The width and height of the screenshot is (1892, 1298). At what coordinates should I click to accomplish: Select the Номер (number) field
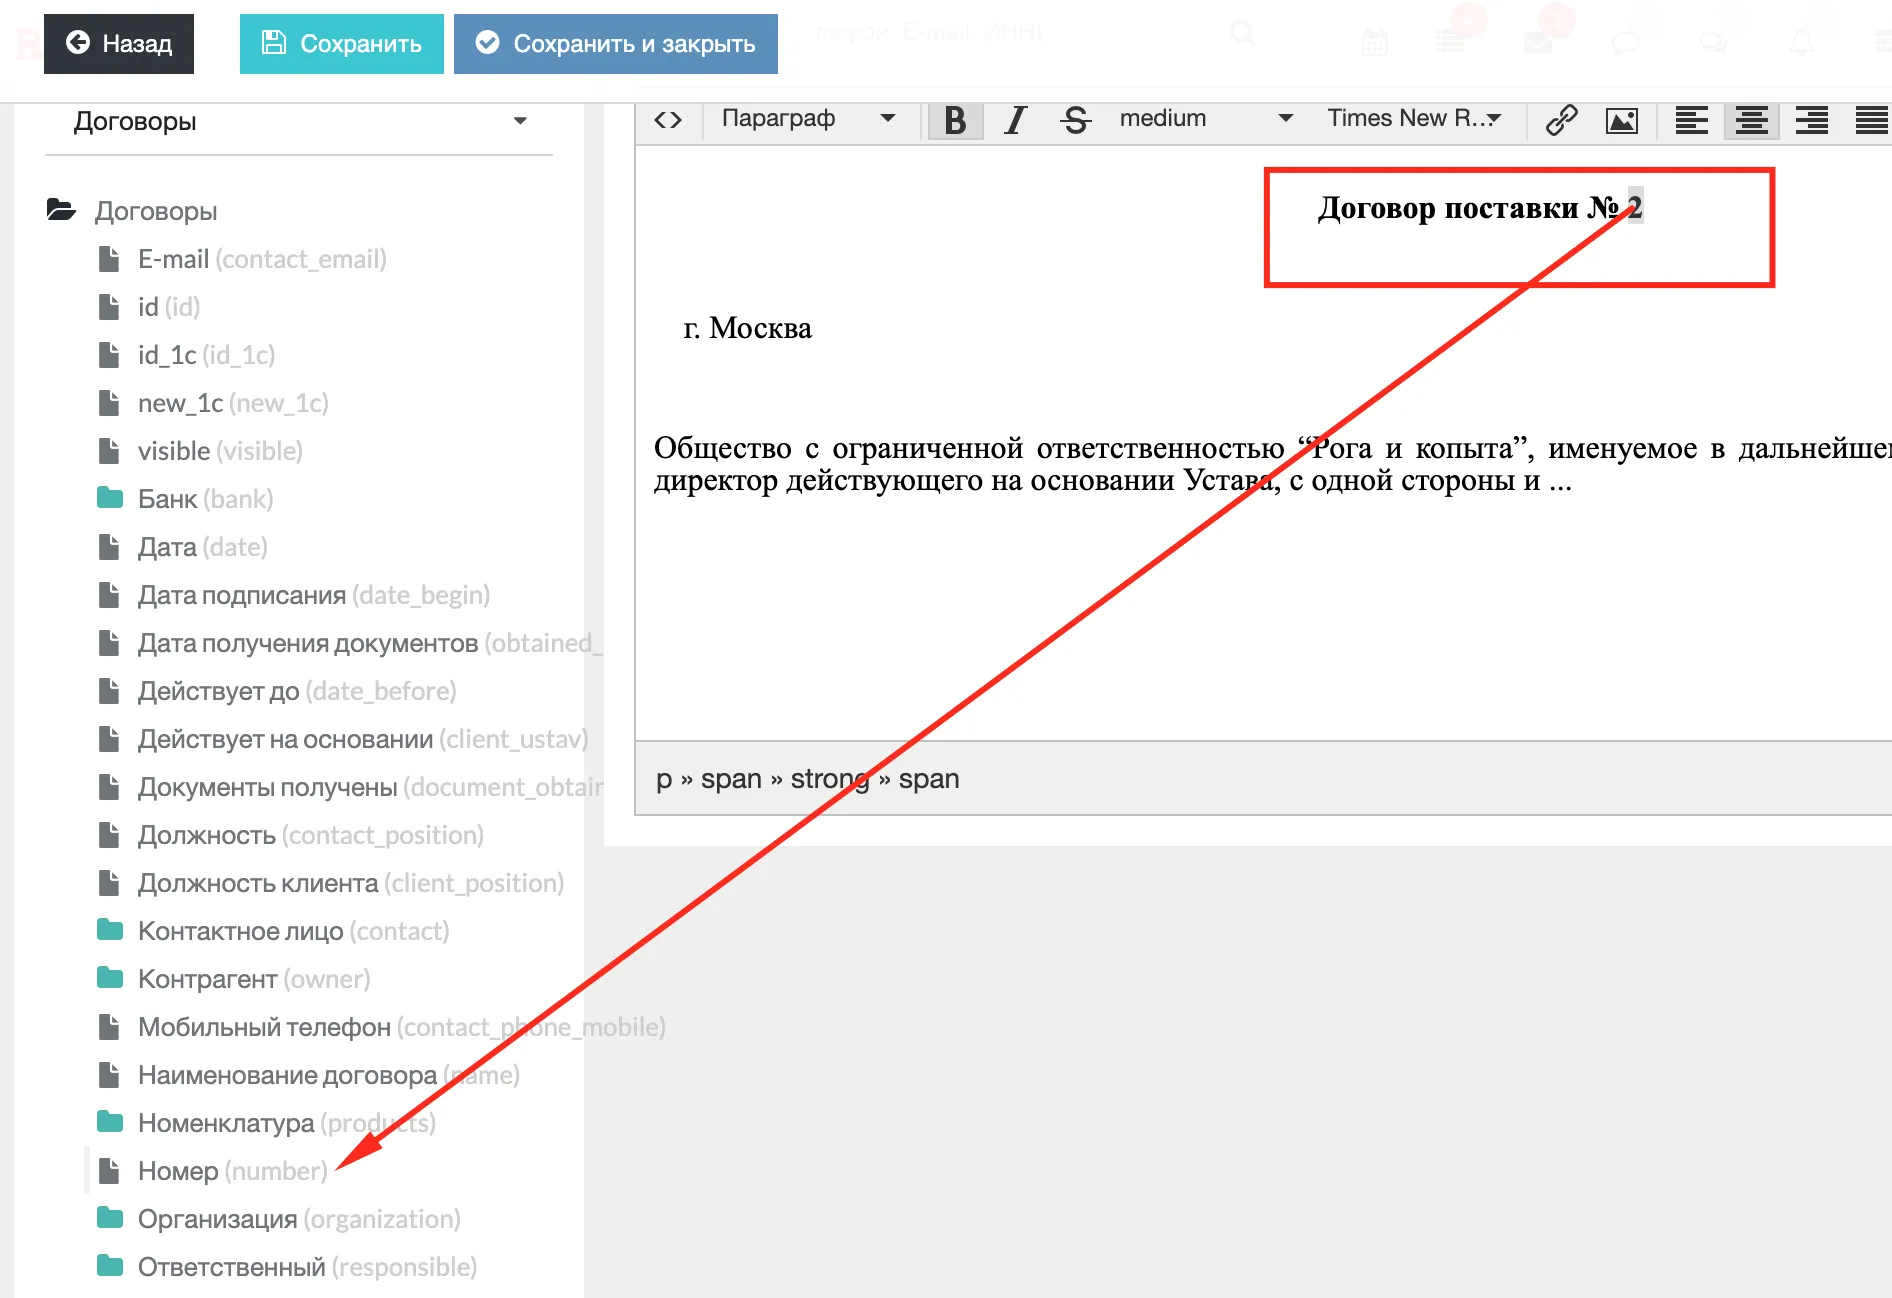[x=232, y=1171]
